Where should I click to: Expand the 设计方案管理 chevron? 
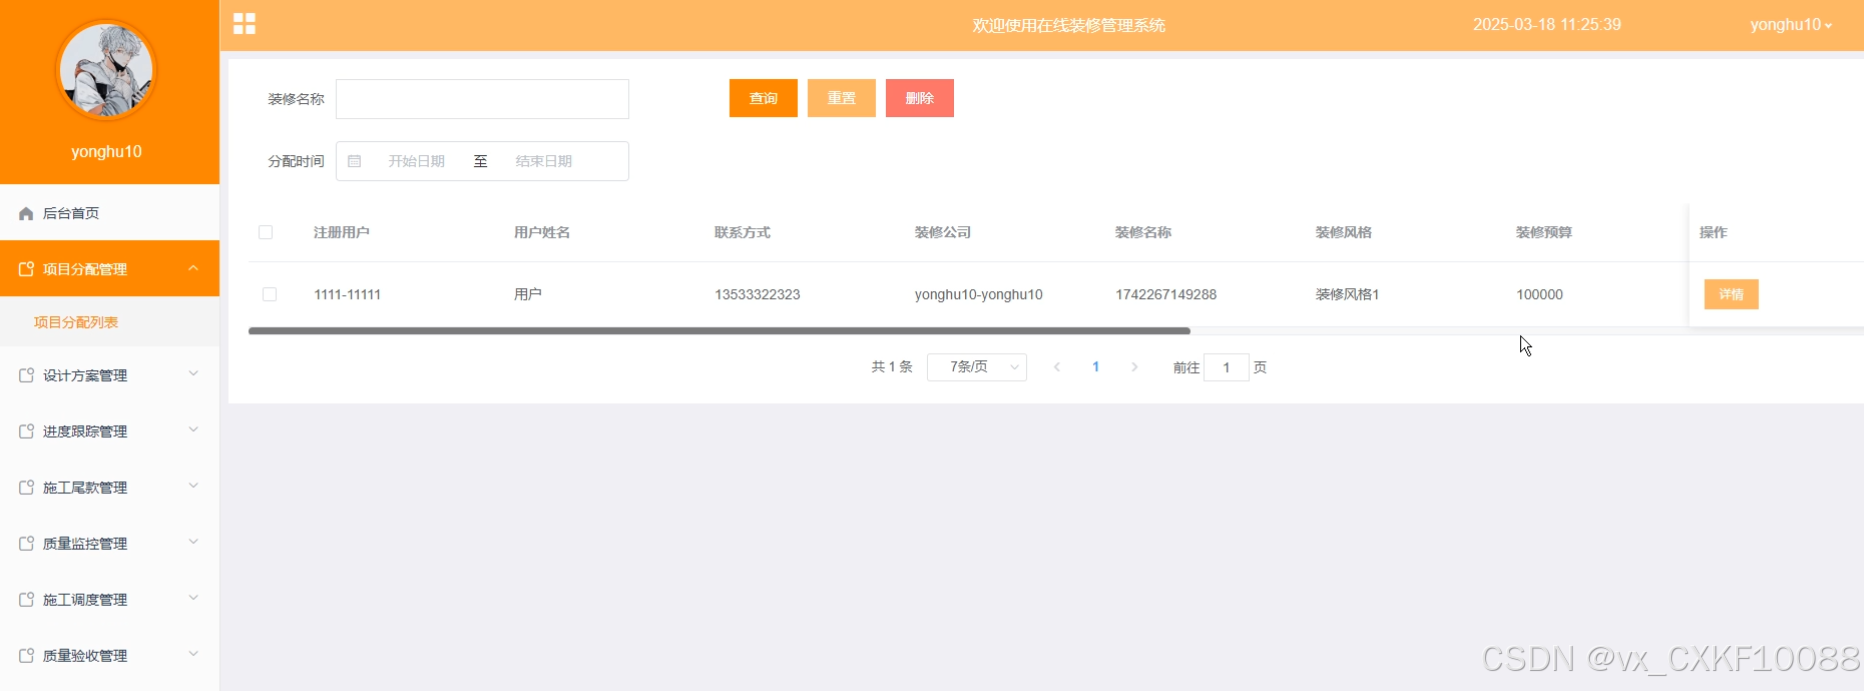tap(193, 374)
